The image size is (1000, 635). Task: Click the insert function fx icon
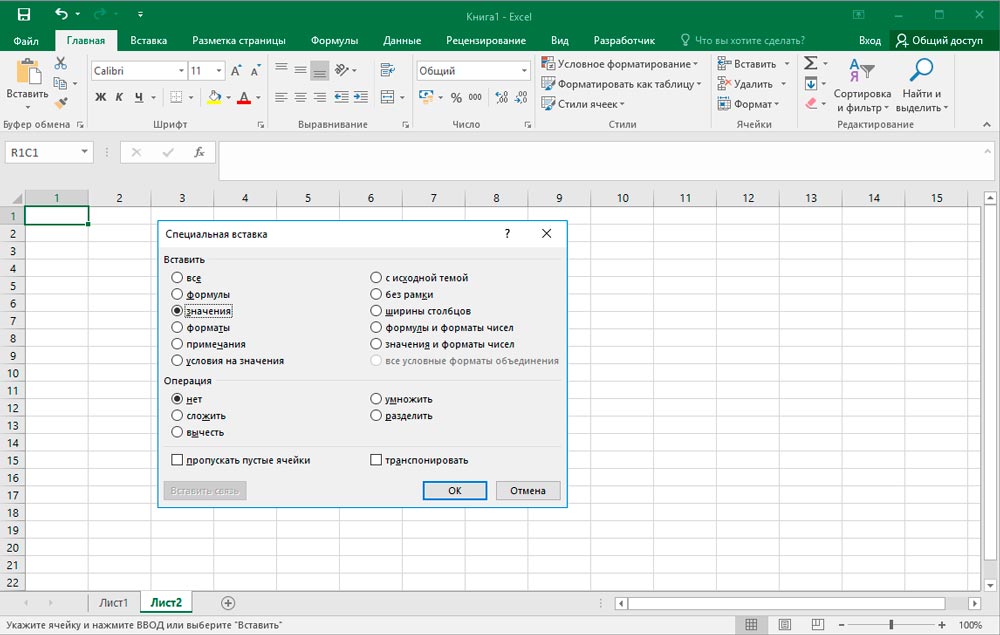pyautogui.click(x=199, y=153)
